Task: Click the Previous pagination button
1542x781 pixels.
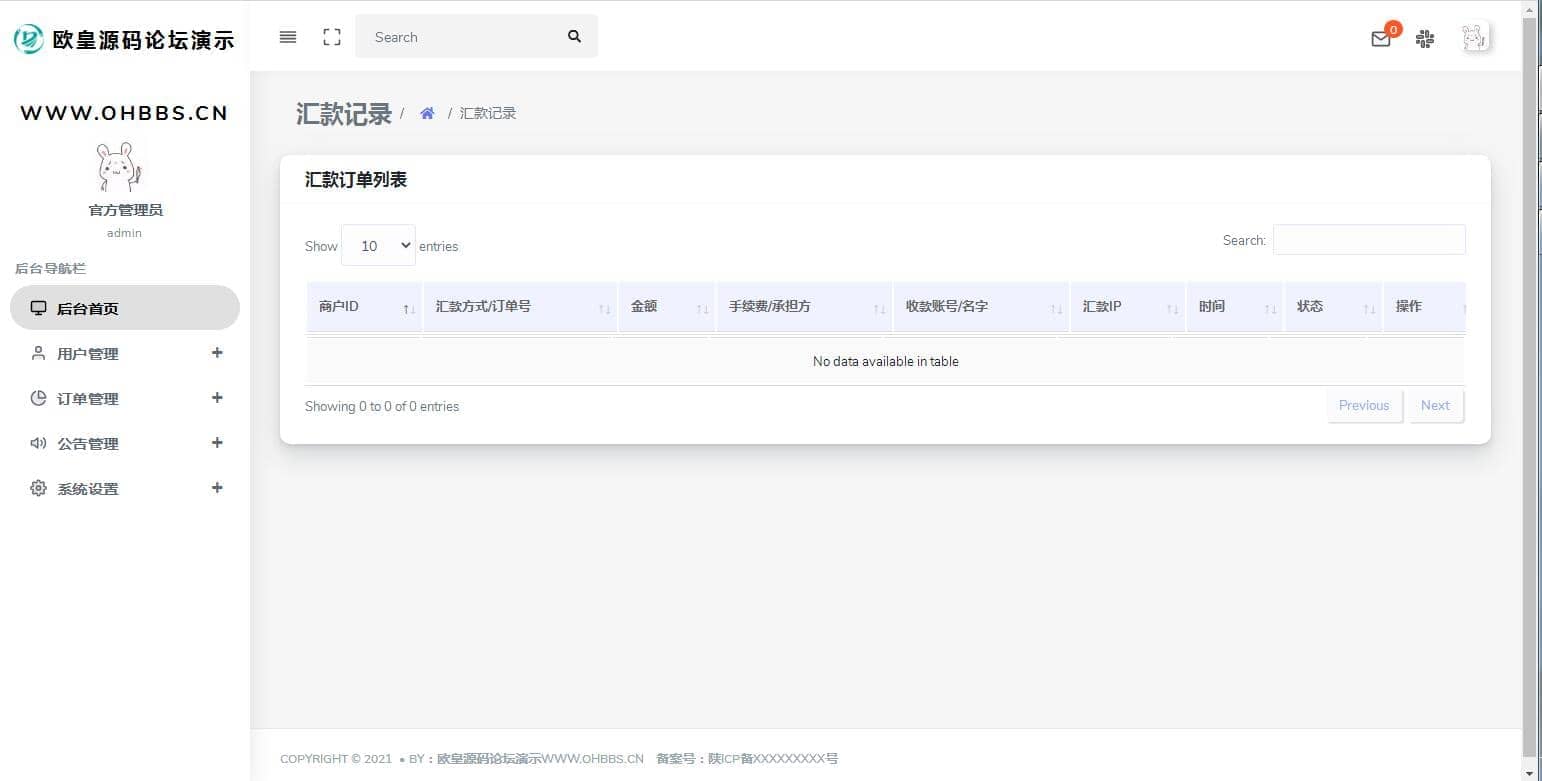Action: tap(1364, 406)
